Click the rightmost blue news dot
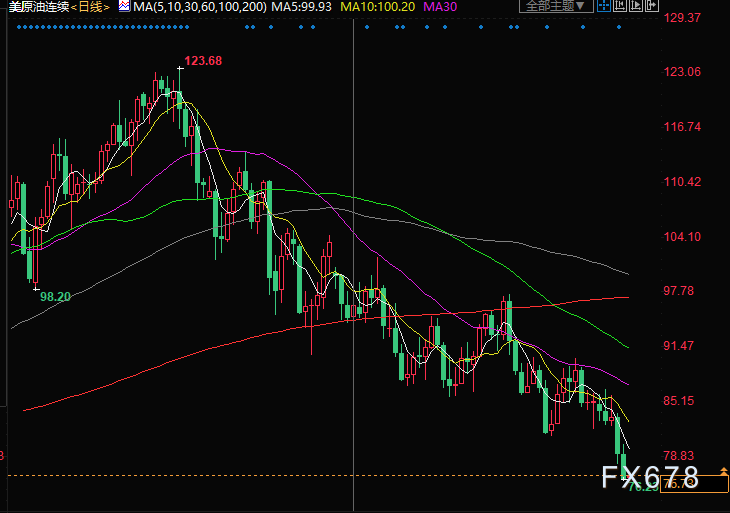Image resolution: width=730 pixels, height=513 pixels. point(619,27)
